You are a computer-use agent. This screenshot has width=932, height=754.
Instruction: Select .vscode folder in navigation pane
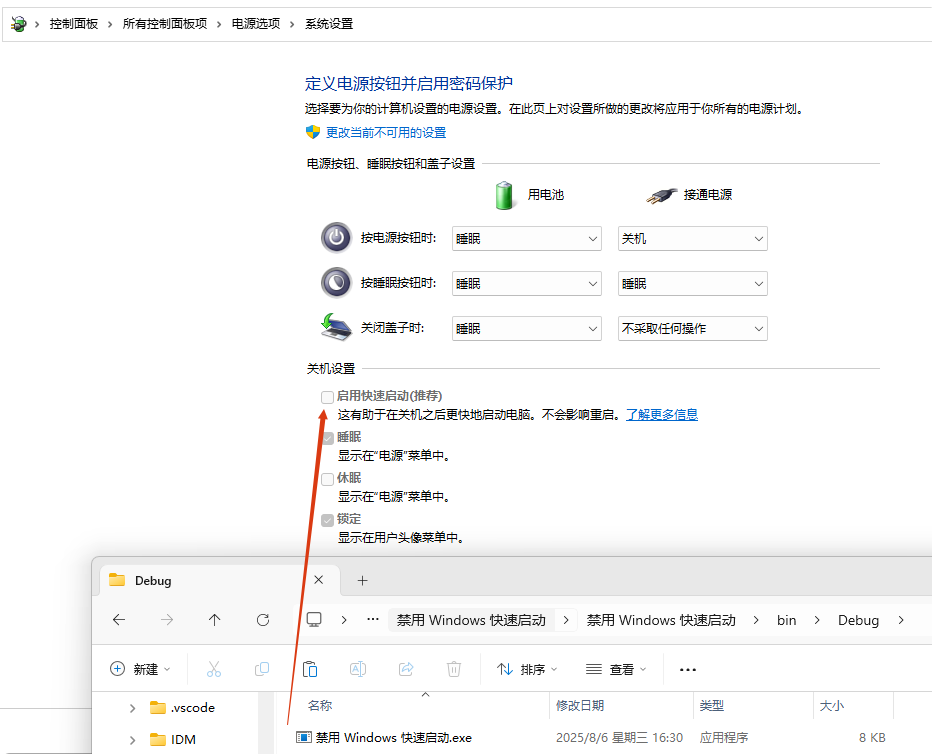(x=183, y=708)
